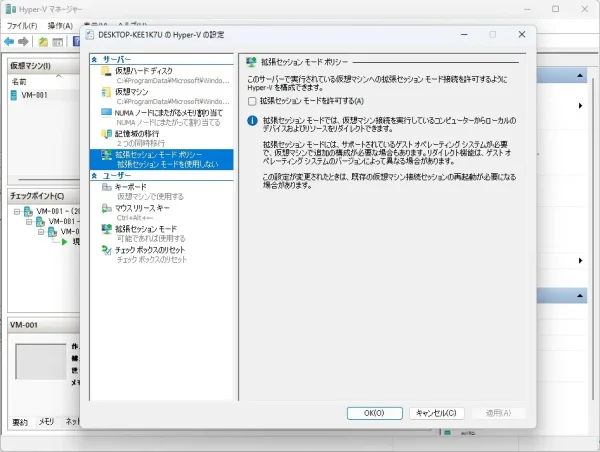Collapse the third-level VM-0 checkpoint node
Viewport: 600px width, 452px height.
click(41, 232)
